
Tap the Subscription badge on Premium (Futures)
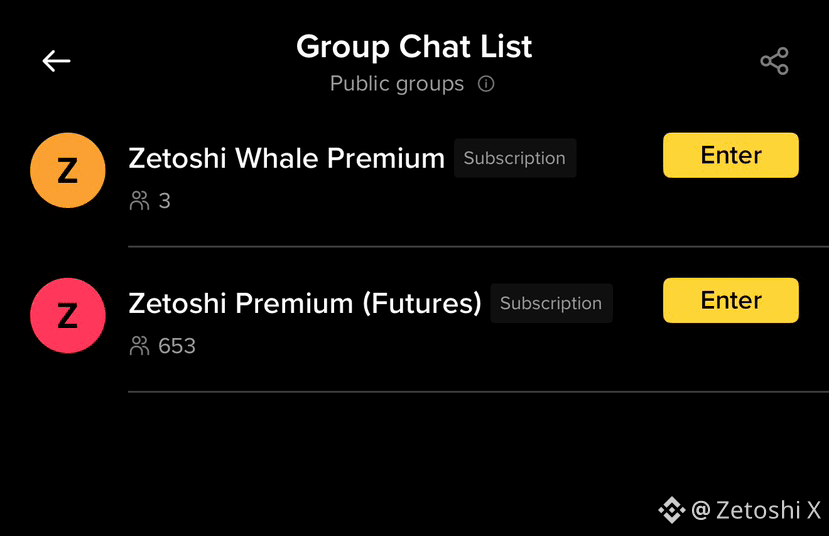point(551,303)
